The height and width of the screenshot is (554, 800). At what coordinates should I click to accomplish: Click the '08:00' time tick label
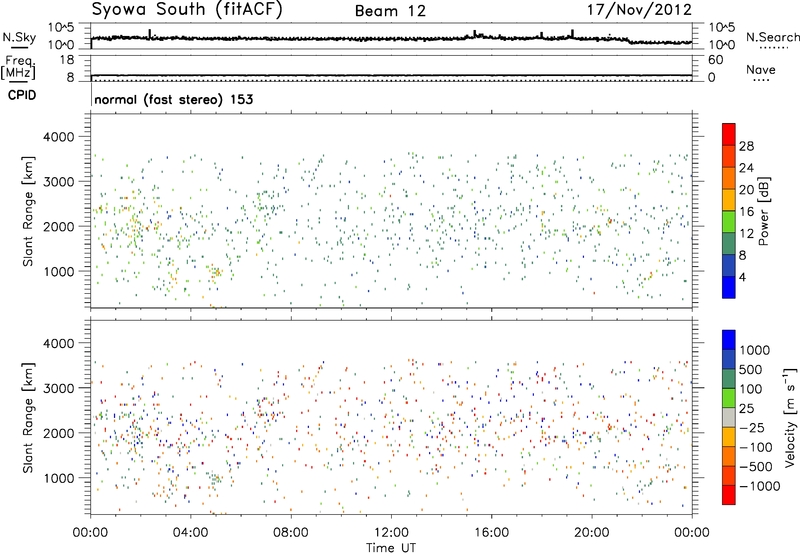pos(291,533)
